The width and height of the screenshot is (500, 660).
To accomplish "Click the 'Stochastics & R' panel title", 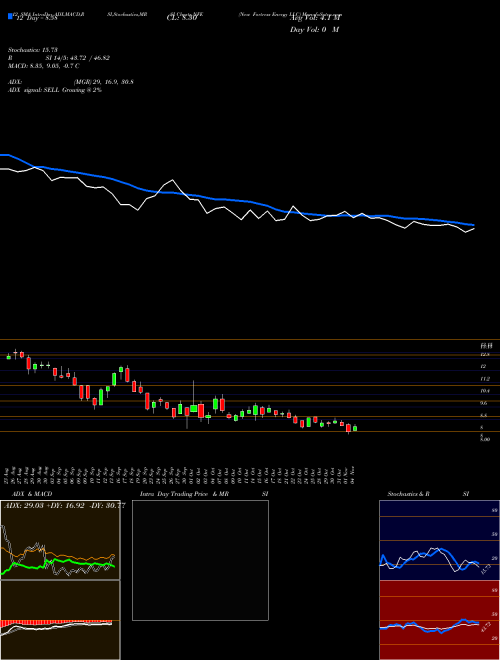I will [x=409, y=494].
